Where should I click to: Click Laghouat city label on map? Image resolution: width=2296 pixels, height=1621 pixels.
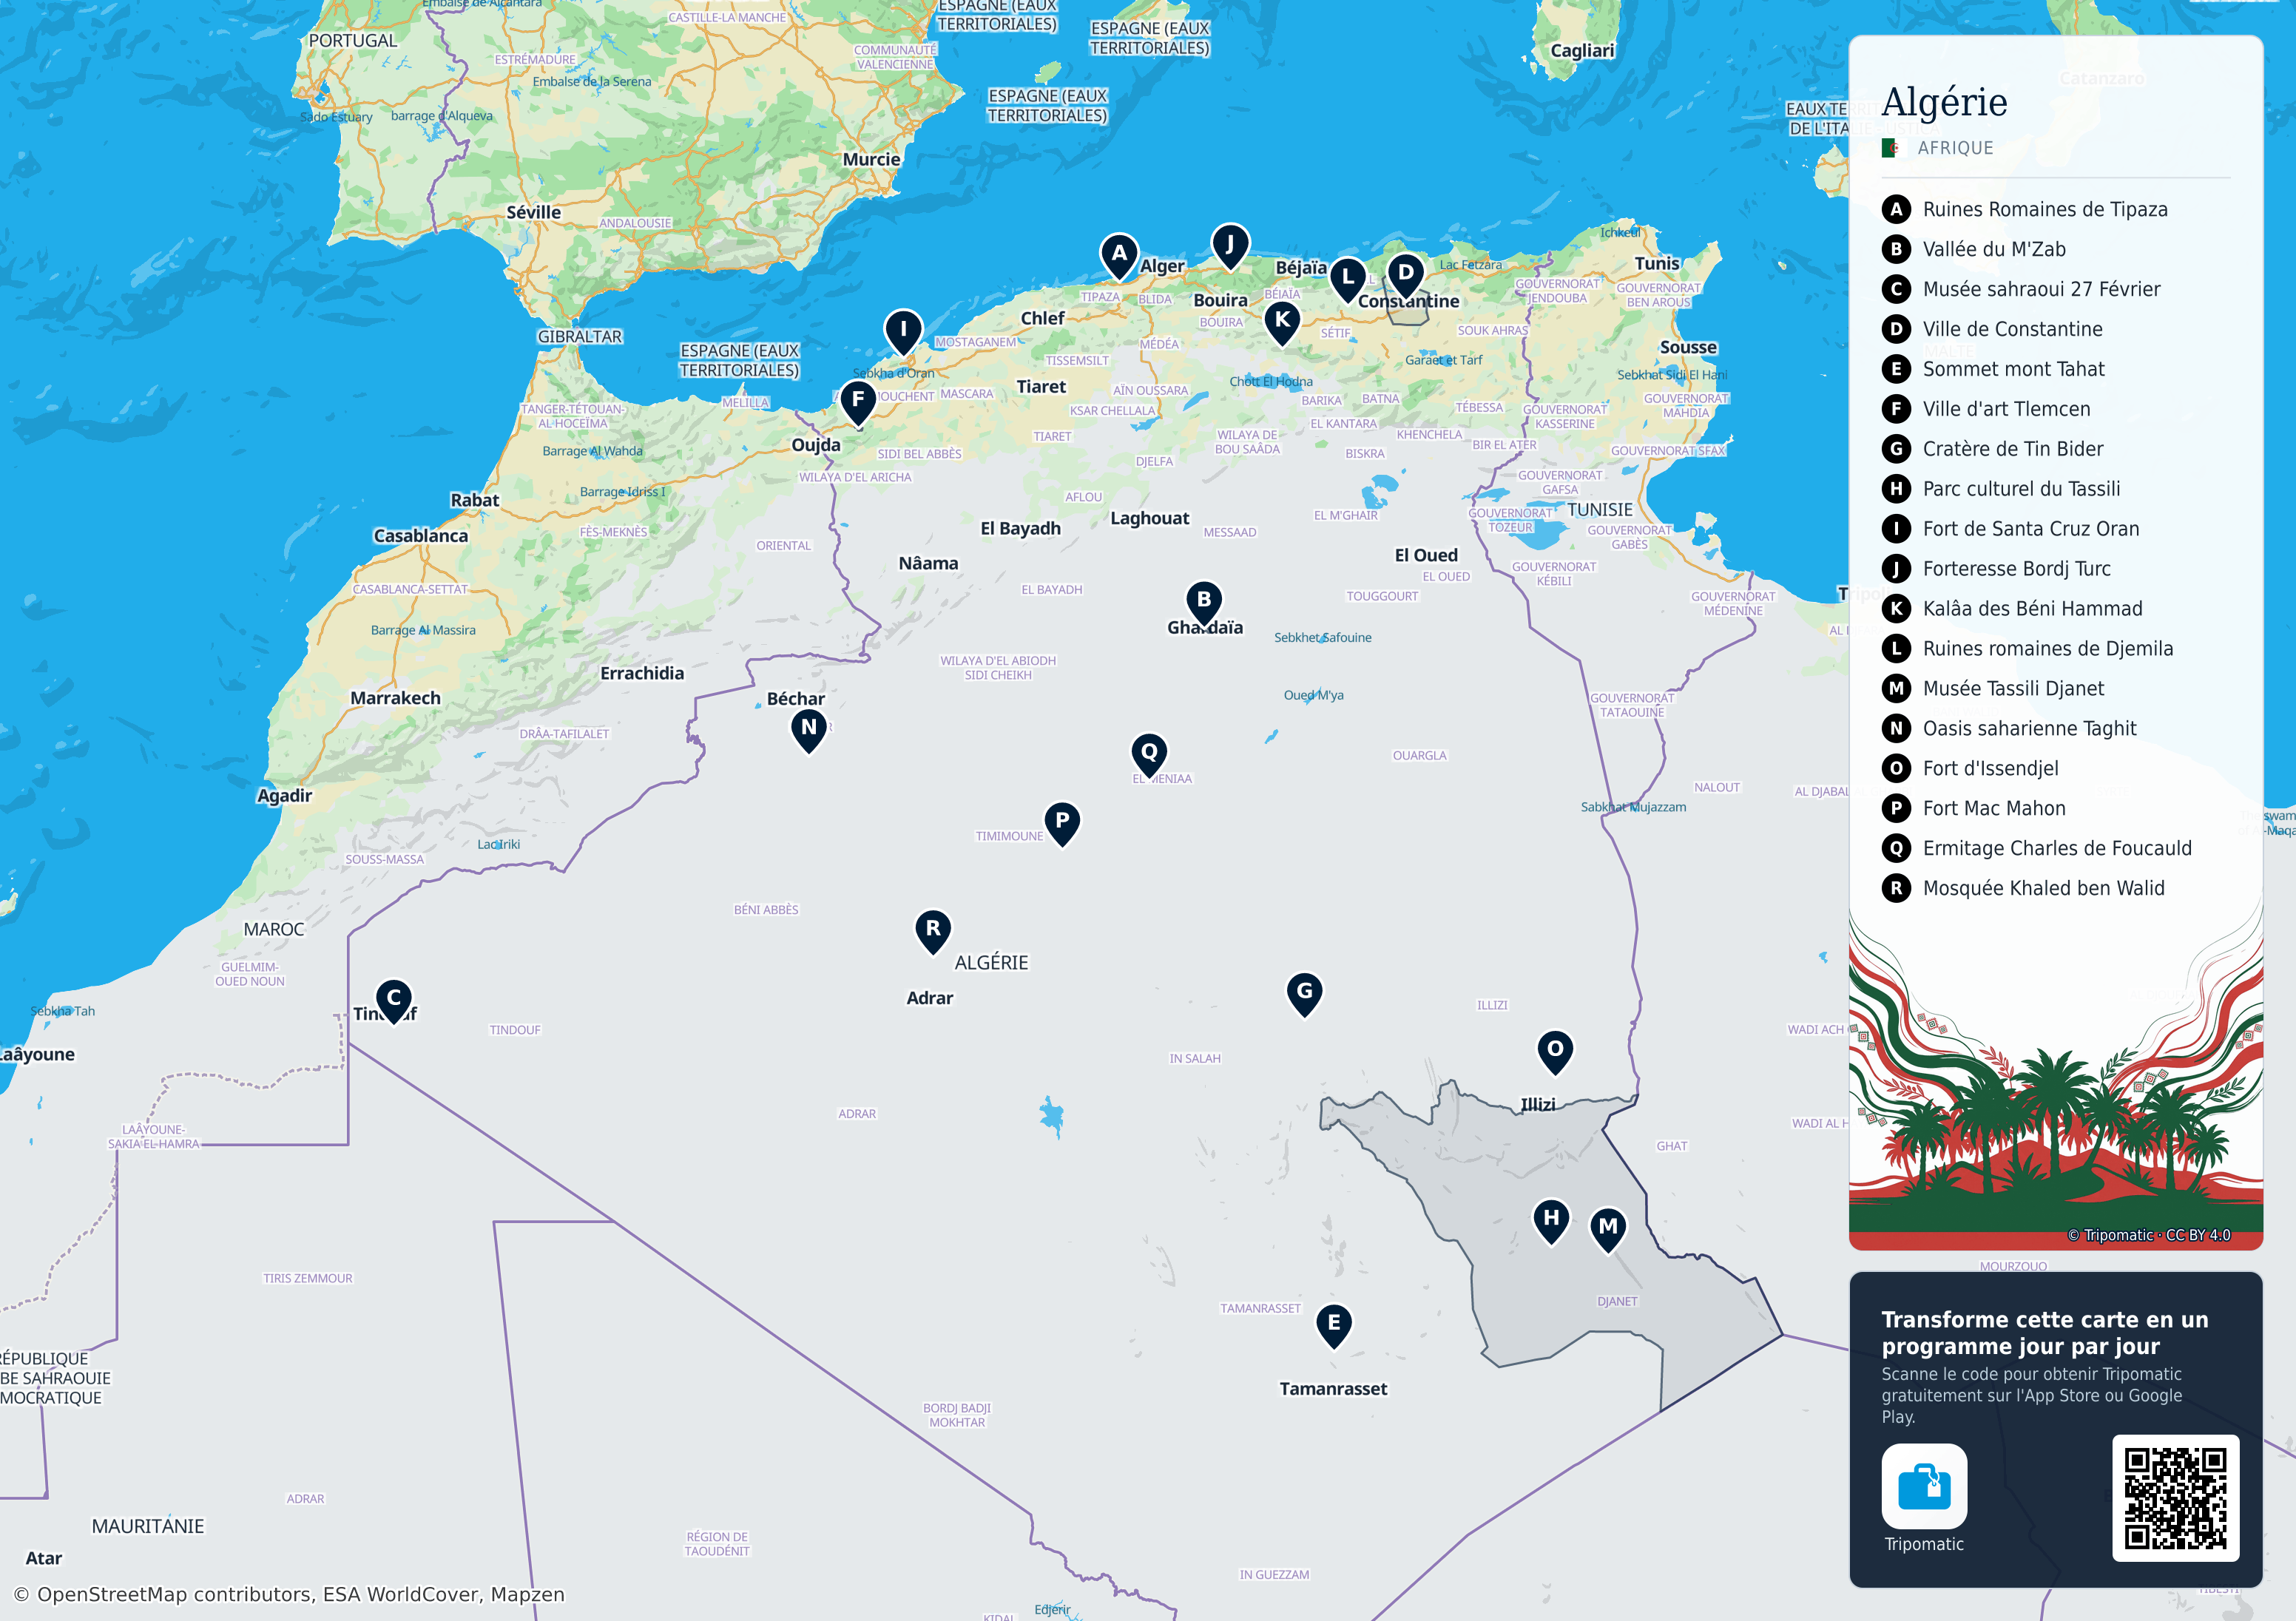(x=1150, y=518)
